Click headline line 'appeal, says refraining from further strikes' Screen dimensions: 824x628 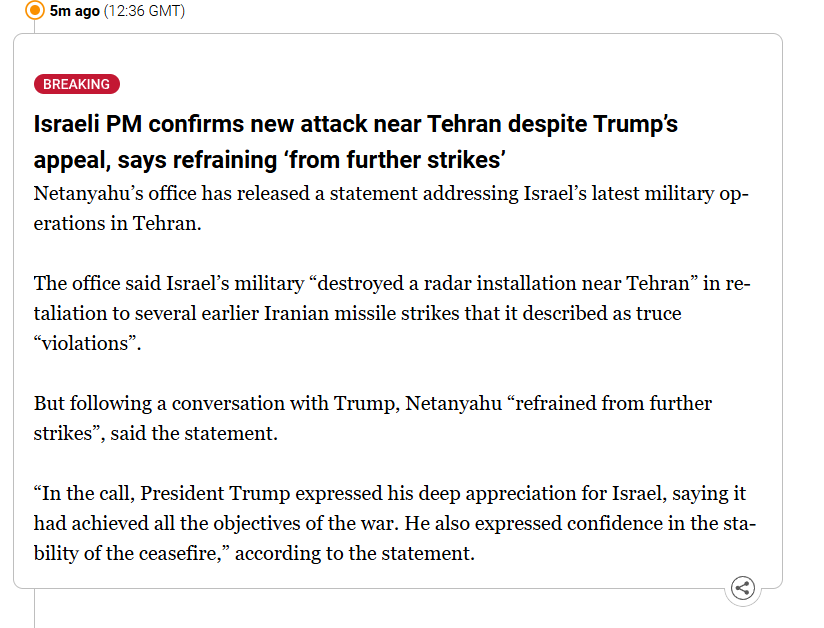(x=270, y=160)
